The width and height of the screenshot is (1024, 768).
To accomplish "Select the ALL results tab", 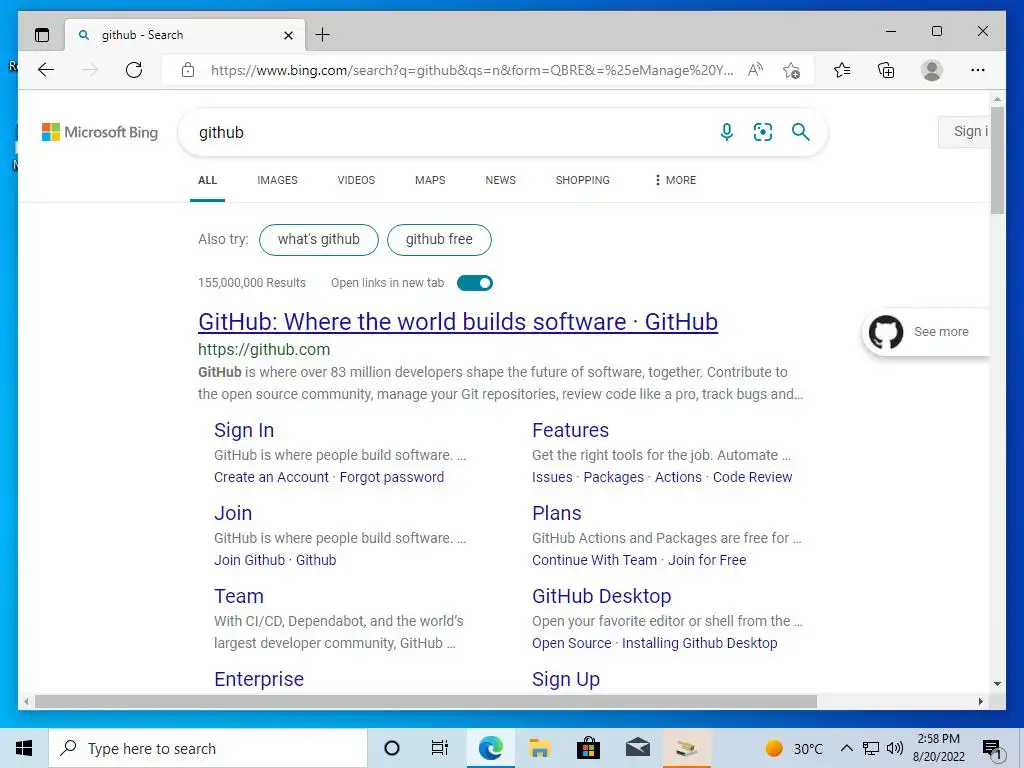I will click(x=207, y=180).
